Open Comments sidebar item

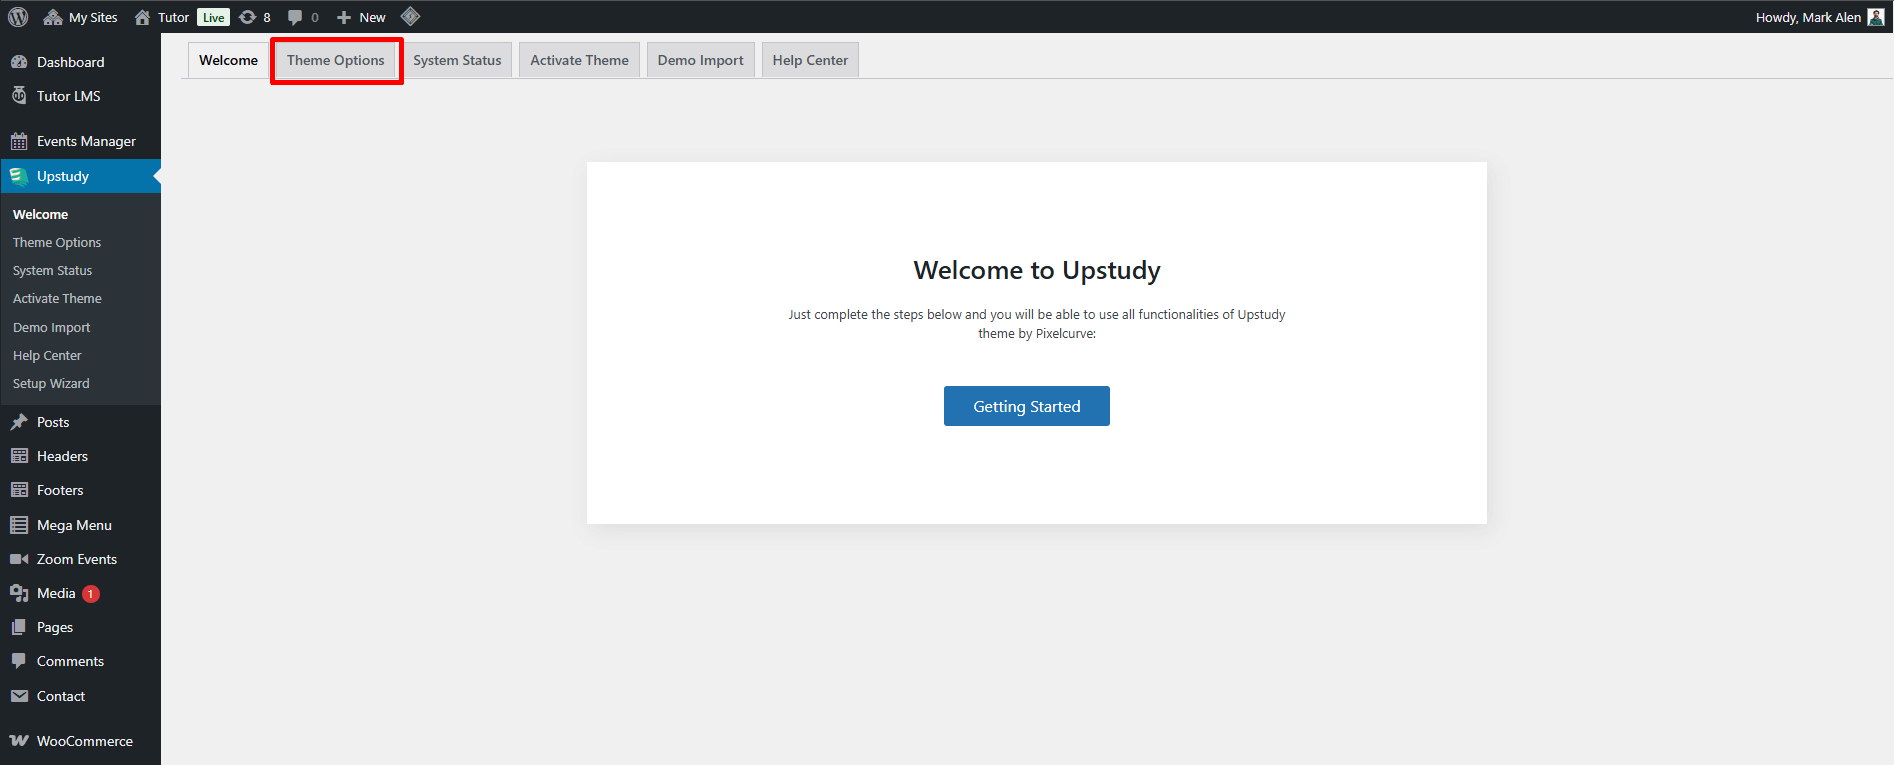[80, 661]
